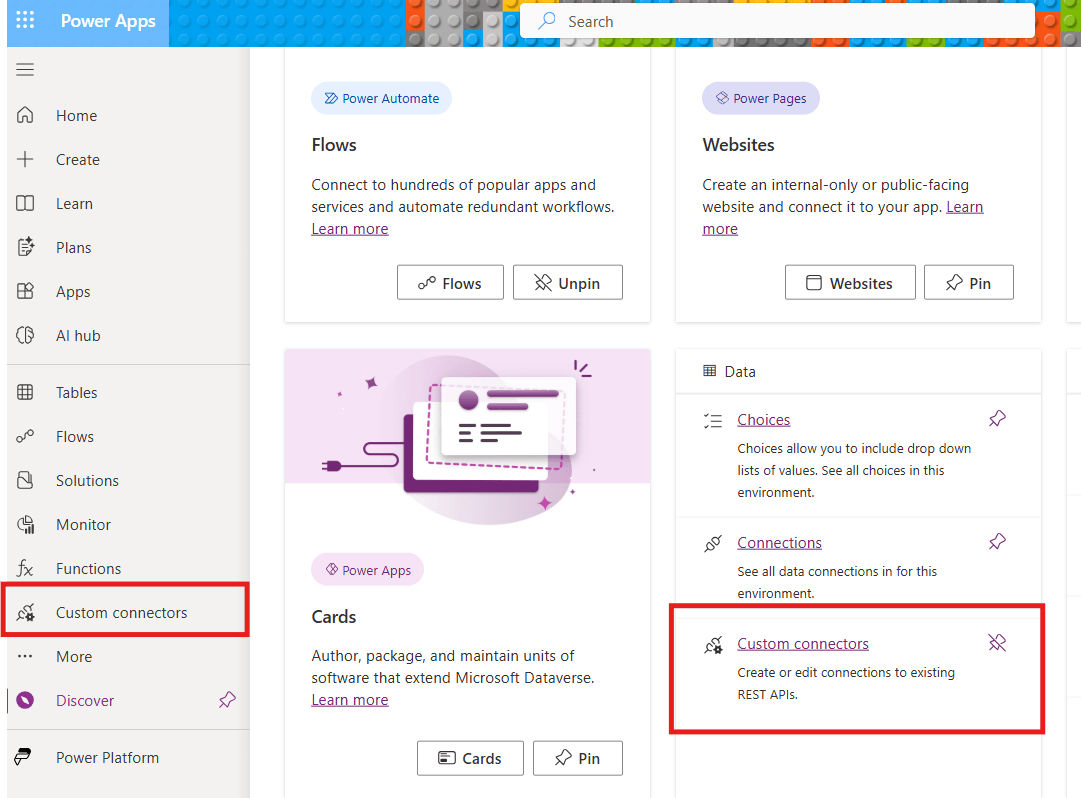Pin Connections to the navigation
This screenshot has width=1081, height=798.
pos(997,542)
